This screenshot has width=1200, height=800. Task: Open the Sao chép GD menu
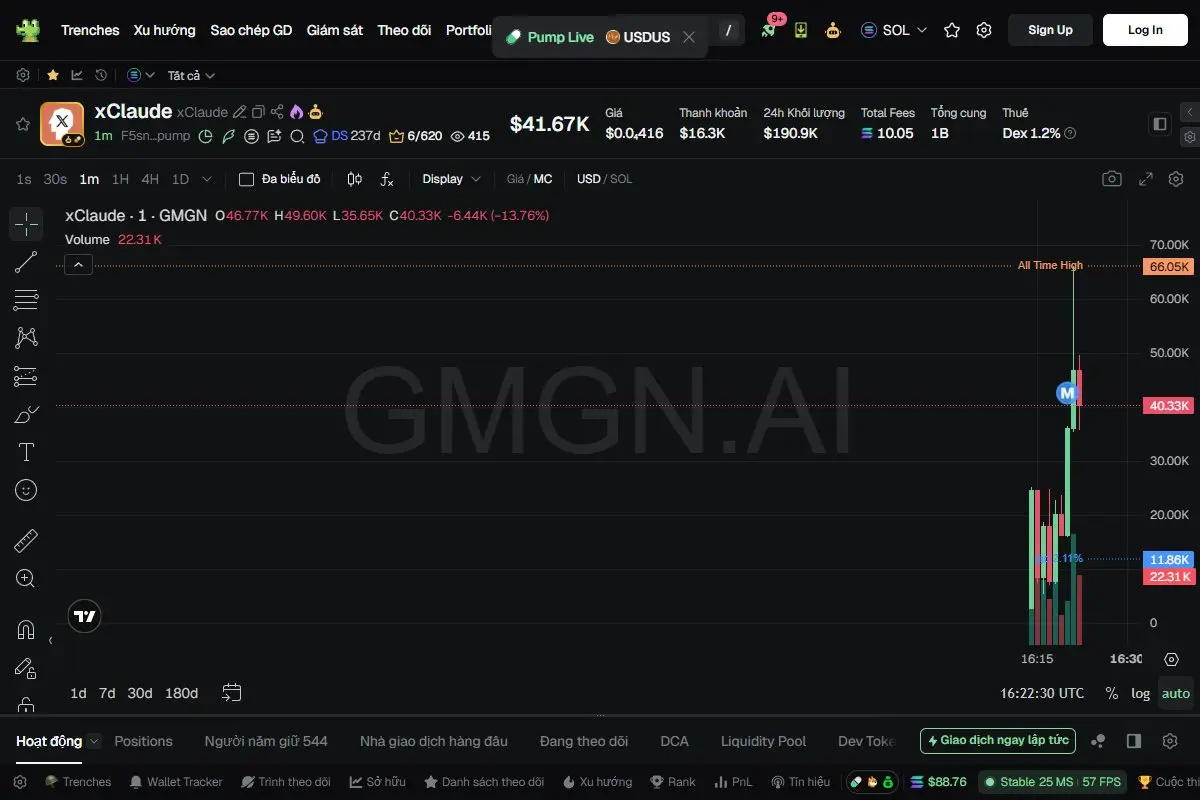[251, 30]
